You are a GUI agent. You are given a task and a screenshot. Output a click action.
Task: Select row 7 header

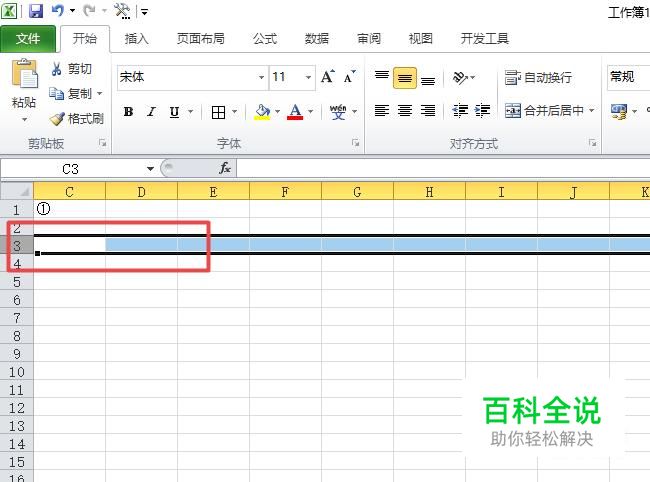coord(17,318)
